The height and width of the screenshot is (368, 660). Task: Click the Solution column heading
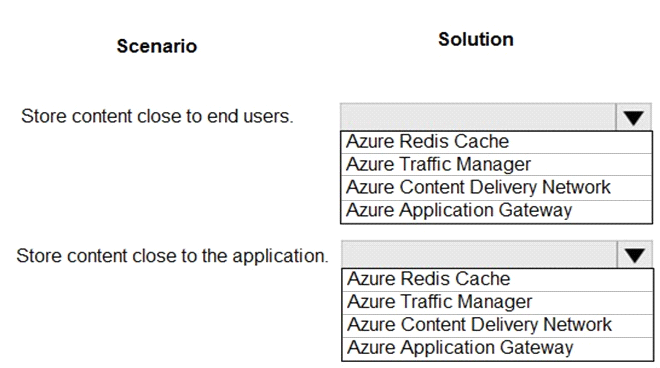[476, 39]
